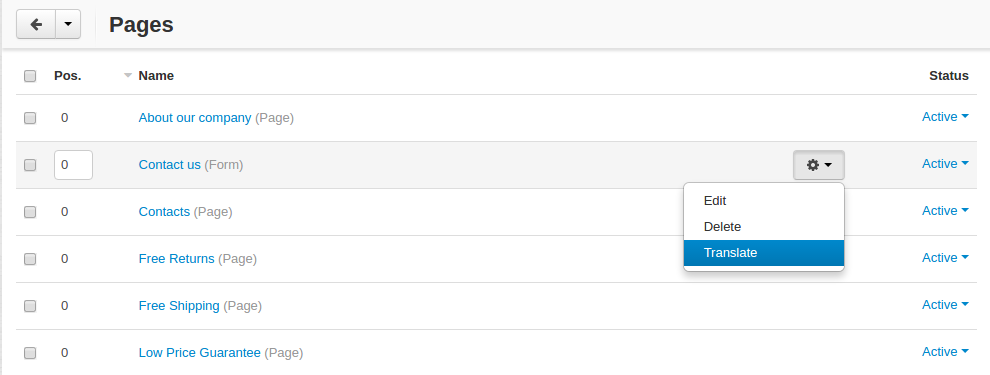Click the Low Price Guarantee link
This screenshot has height=375, width=990.
click(x=200, y=353)
